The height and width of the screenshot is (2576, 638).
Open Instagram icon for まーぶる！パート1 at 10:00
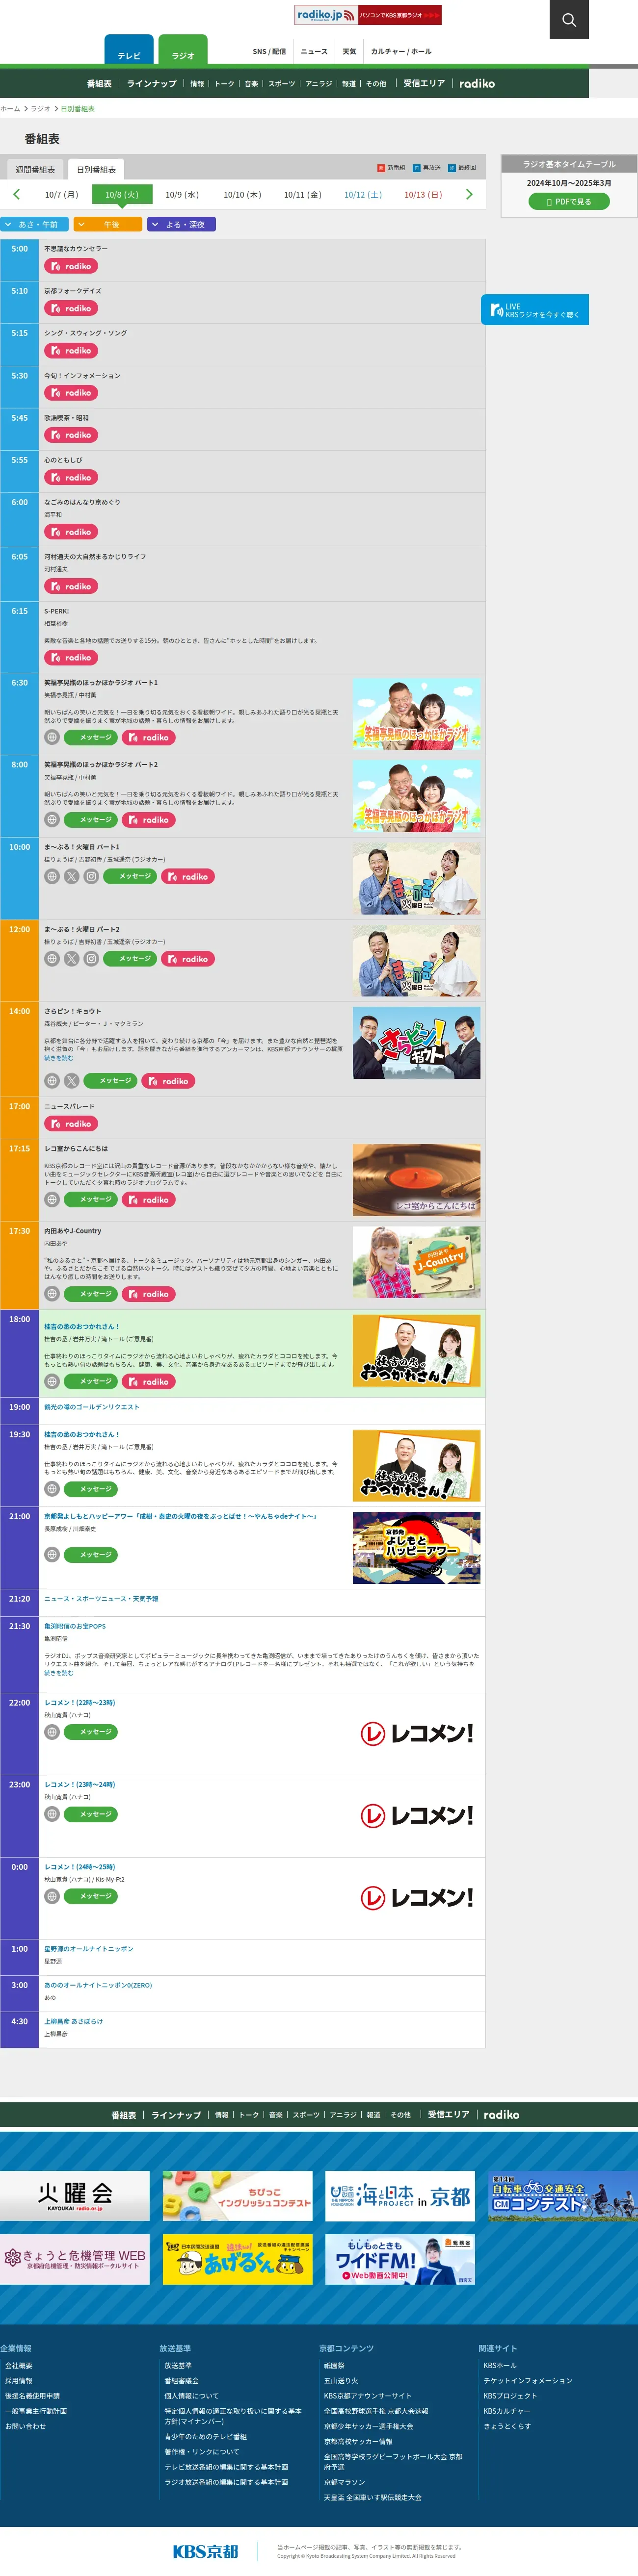(x=91, y=876)
